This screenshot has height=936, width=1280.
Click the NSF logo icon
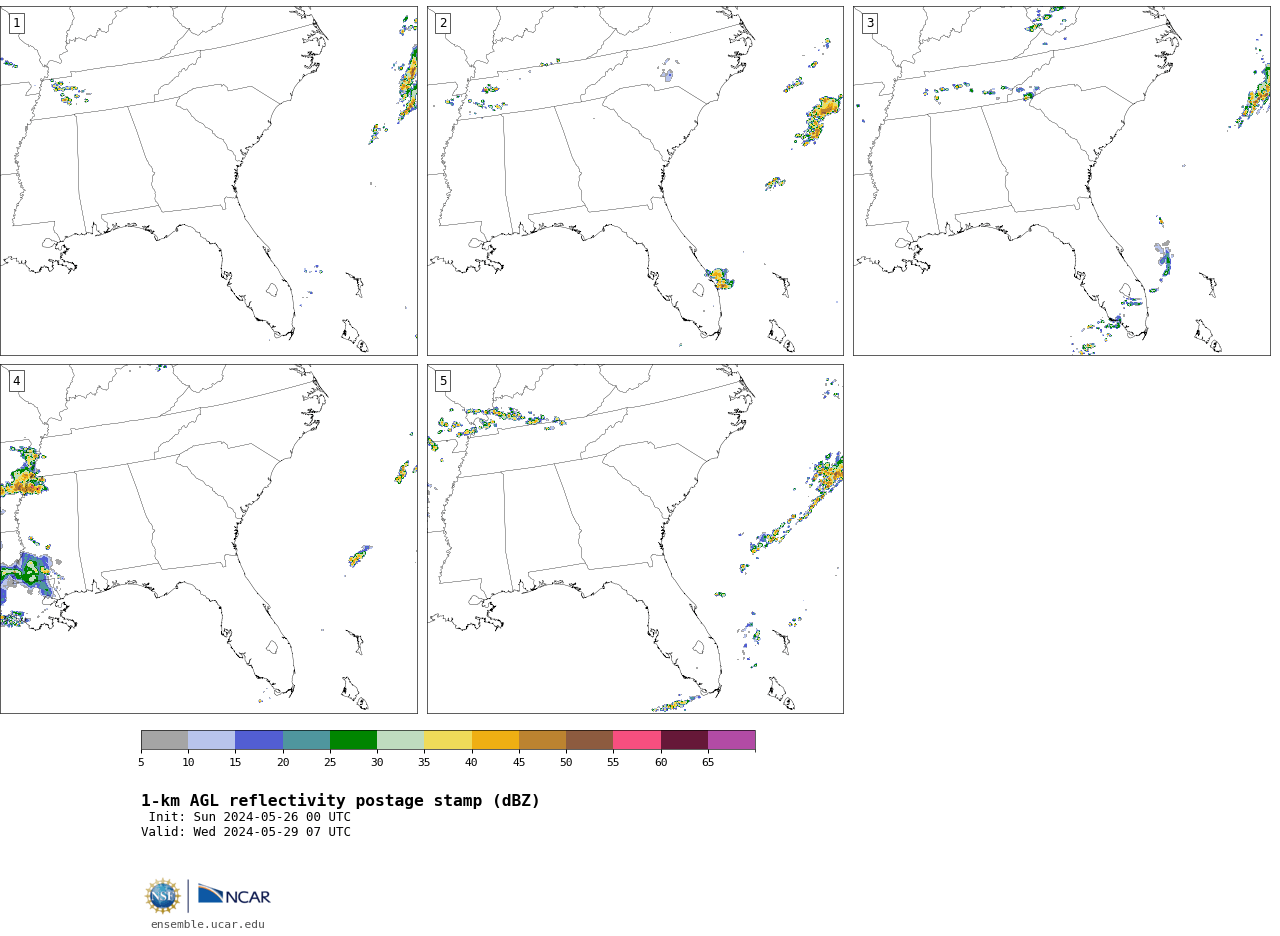click(163, 896)
